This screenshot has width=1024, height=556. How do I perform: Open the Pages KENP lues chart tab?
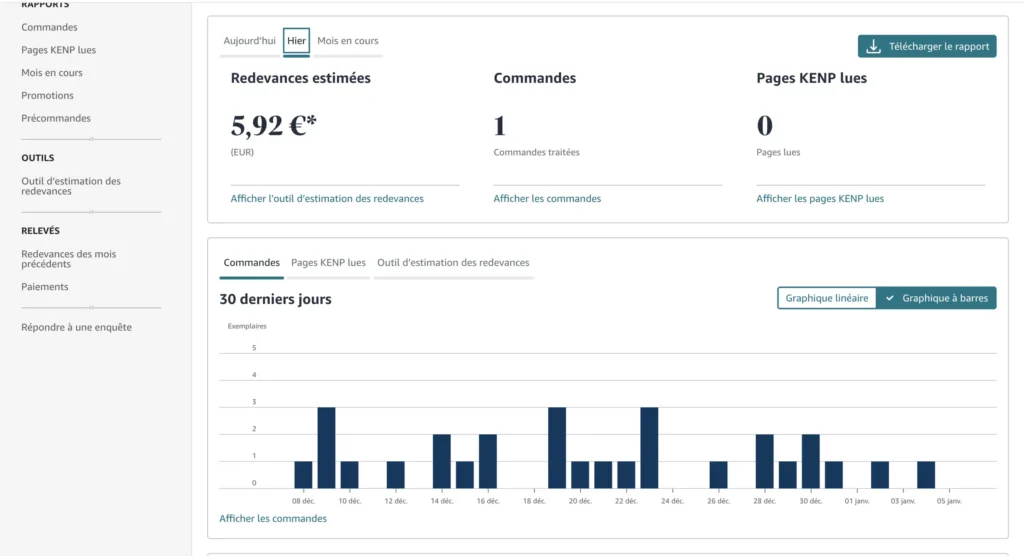[x=328, y=263]
